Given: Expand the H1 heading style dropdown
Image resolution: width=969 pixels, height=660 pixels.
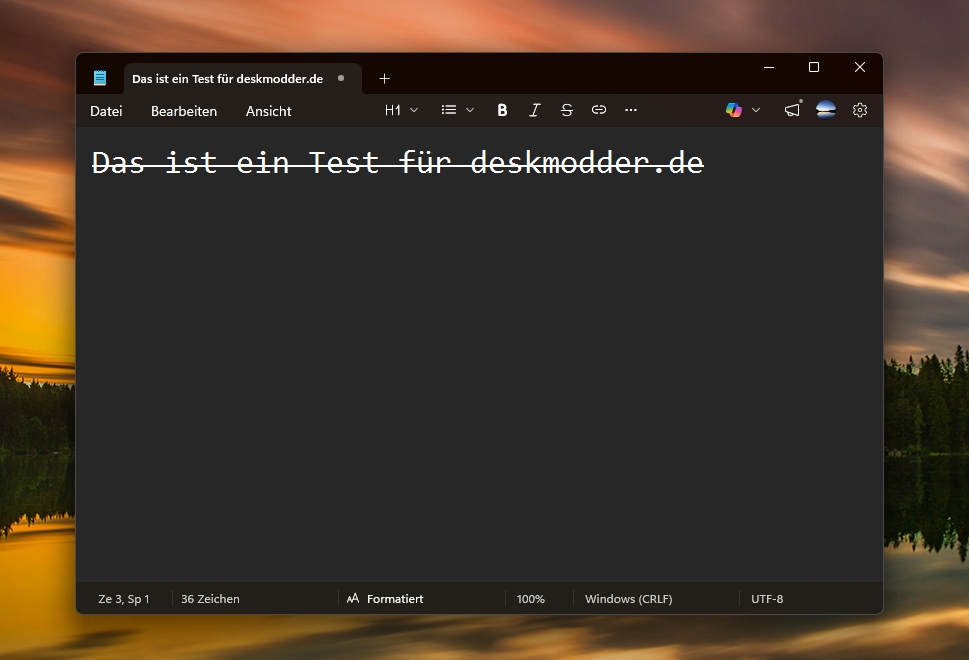Looking at the screenshot, I should (401, 110).
